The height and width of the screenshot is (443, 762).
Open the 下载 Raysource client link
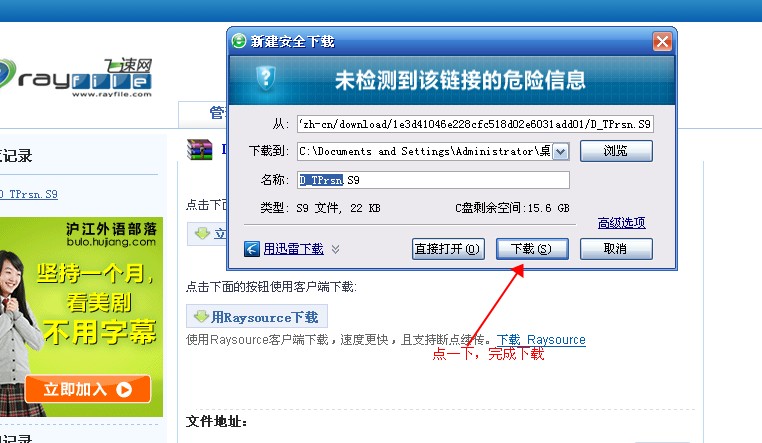point(541,340)
